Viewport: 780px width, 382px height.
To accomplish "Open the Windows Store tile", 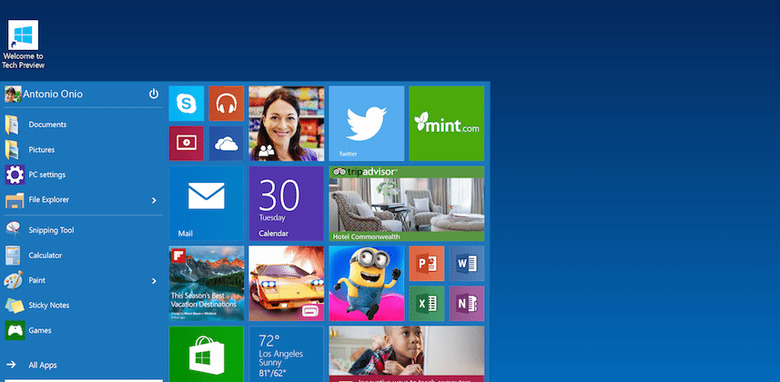I will coord(206,354).
